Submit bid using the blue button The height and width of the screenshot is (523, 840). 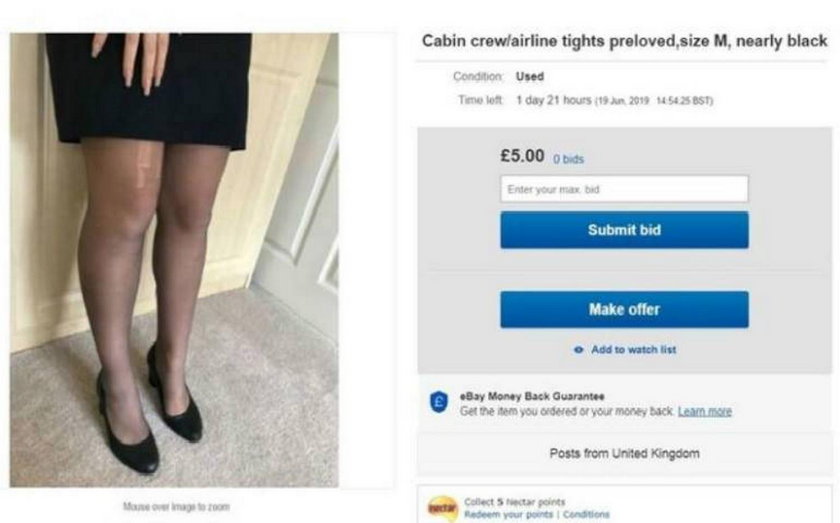pos(624,230)
